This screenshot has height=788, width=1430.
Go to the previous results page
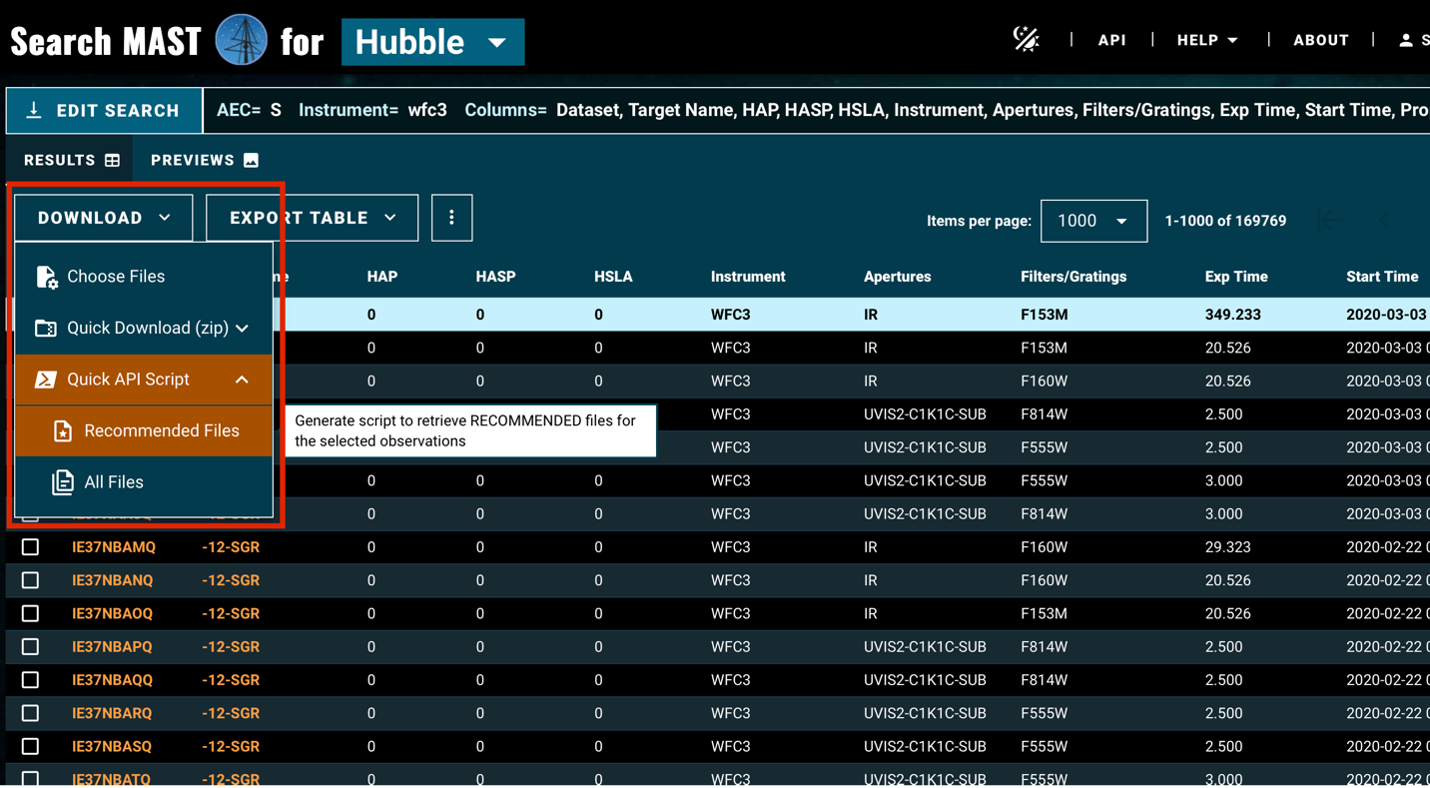pyautogui.click(x=1386, y=220)
